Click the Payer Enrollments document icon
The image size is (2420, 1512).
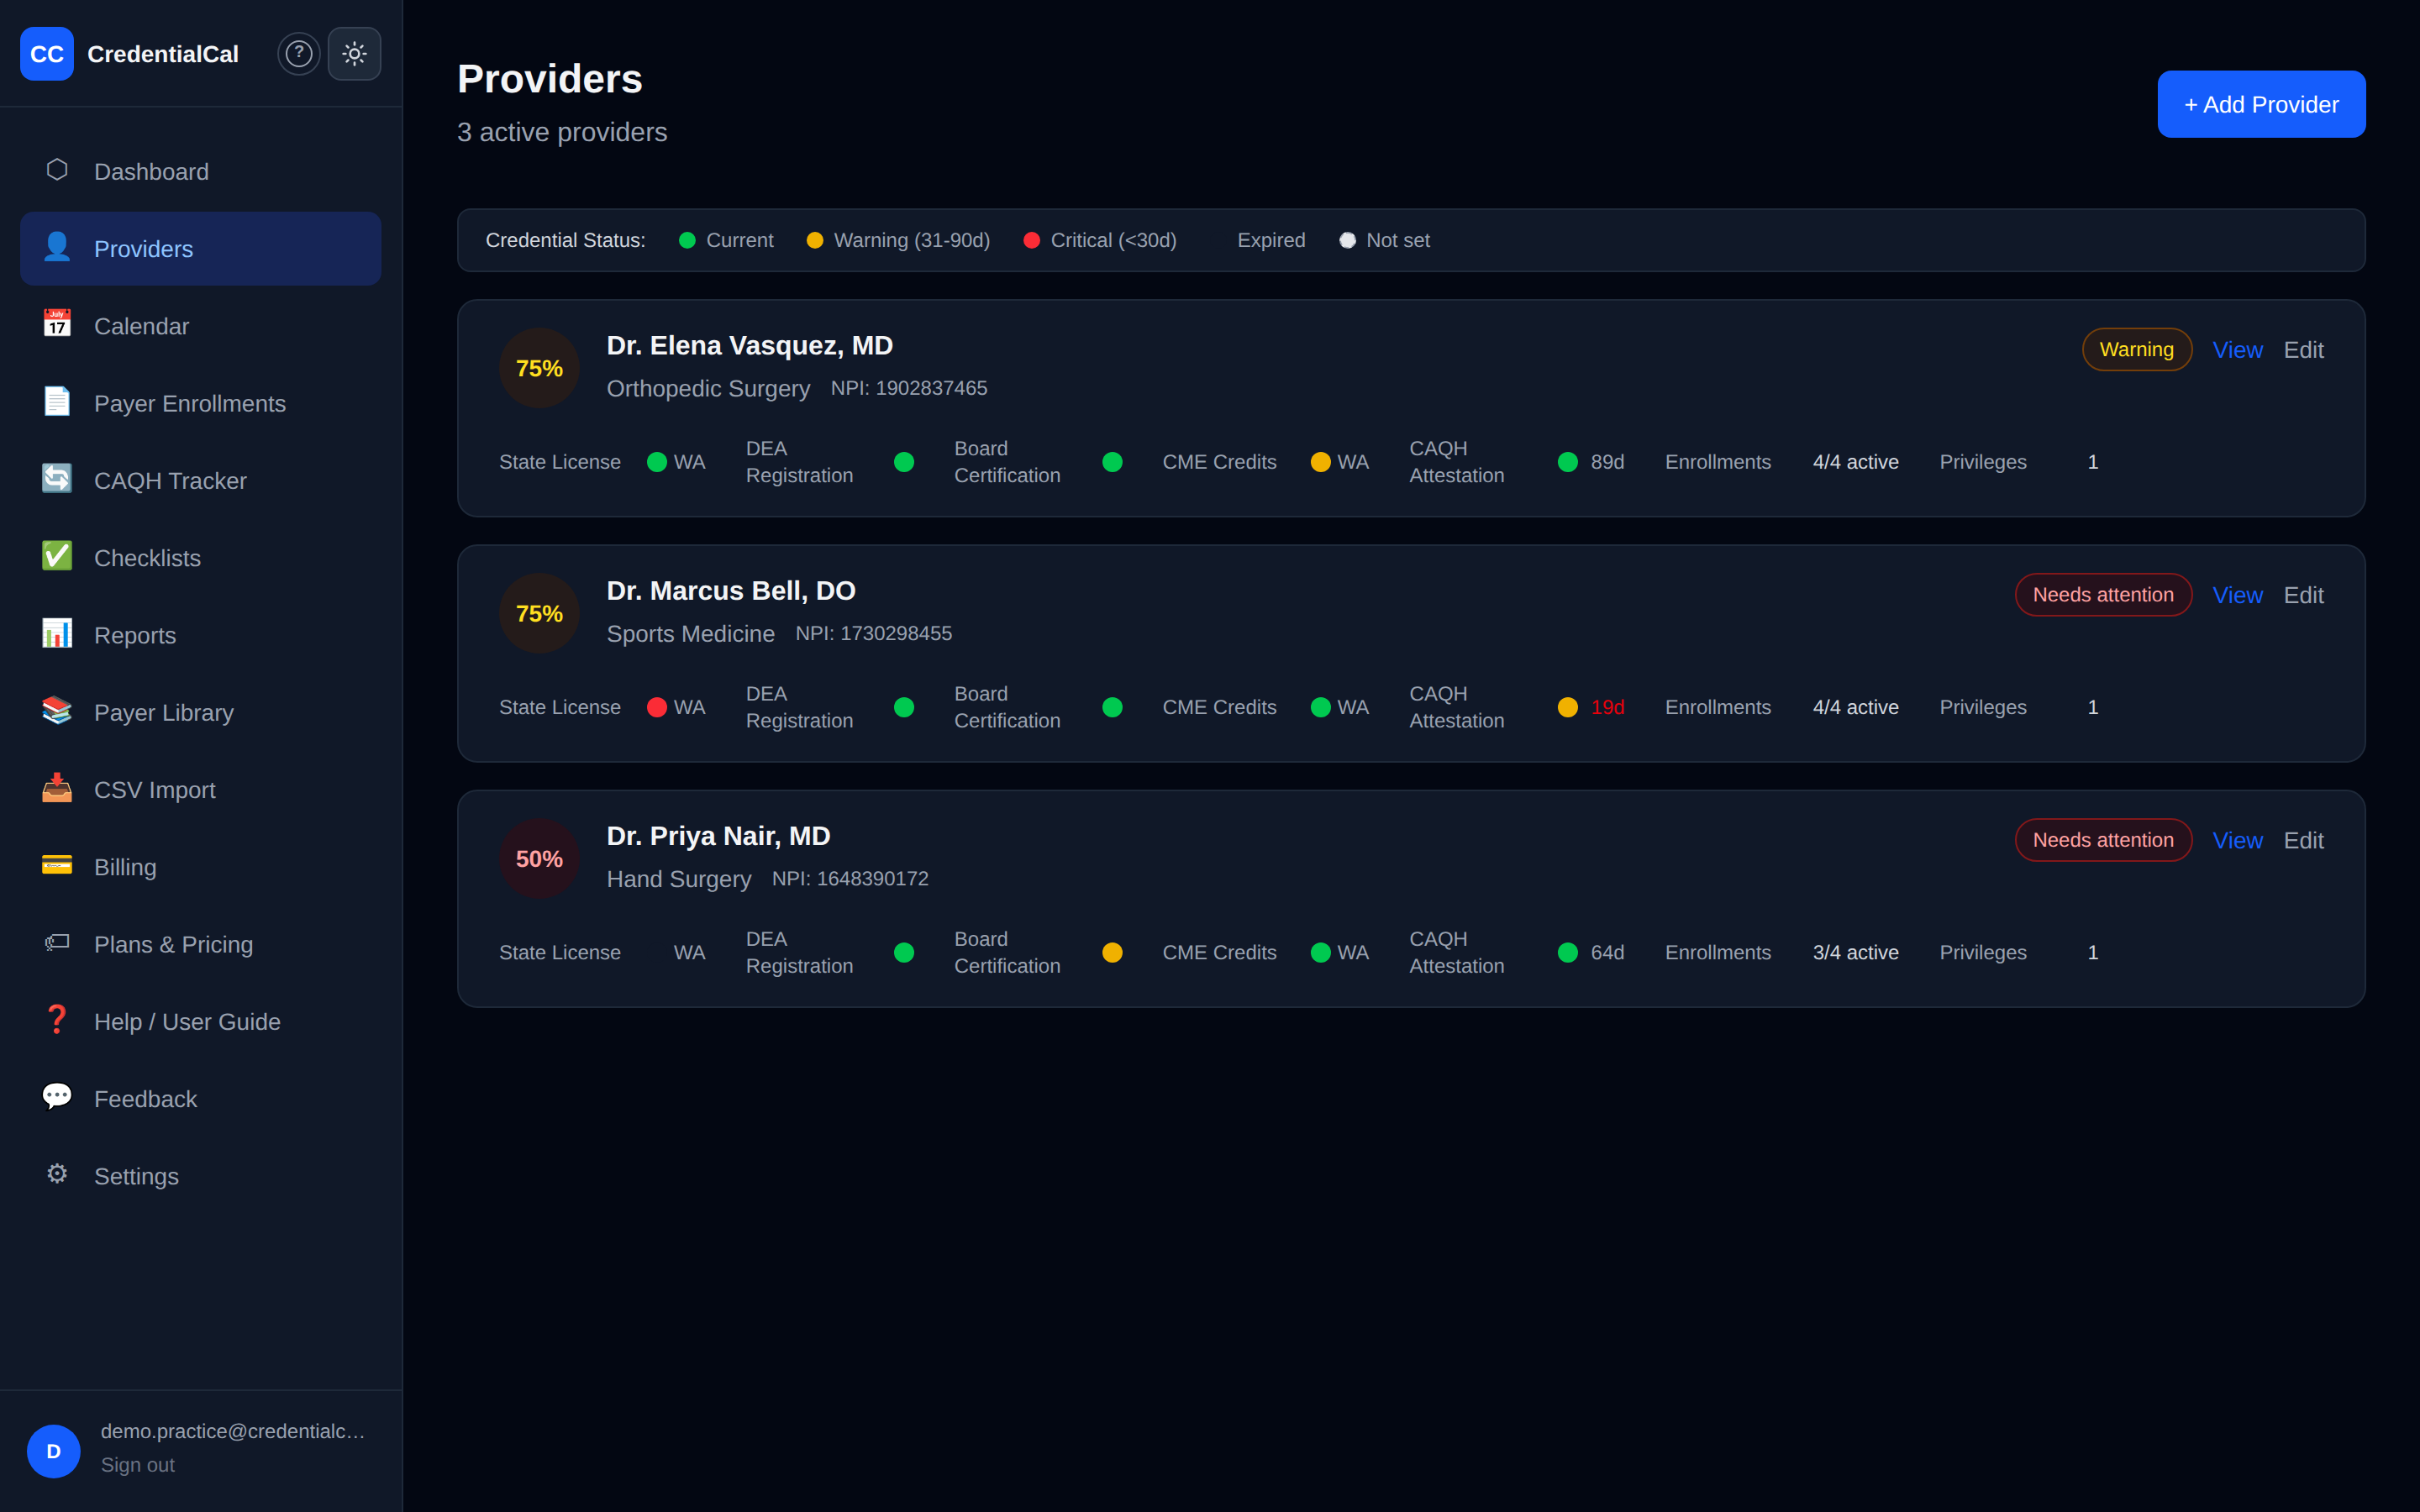[57, 402]
